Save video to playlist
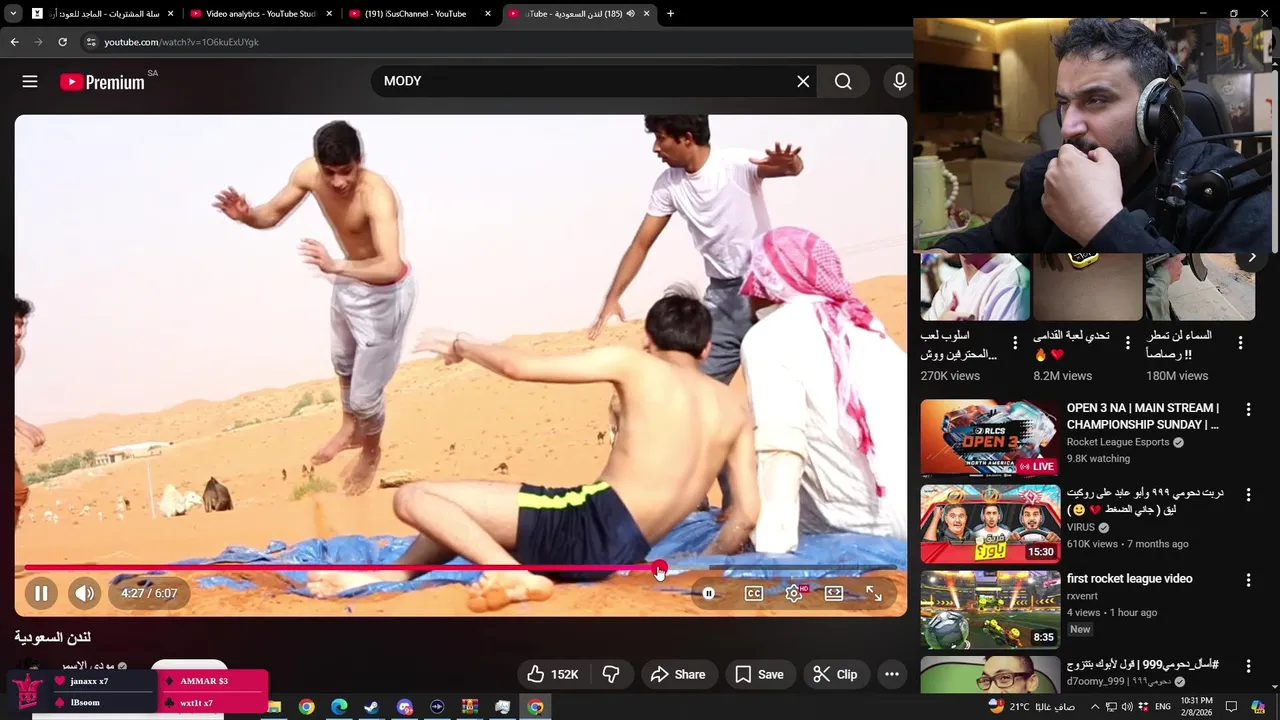The image size is (1280, 720). (x=760, y=674)
